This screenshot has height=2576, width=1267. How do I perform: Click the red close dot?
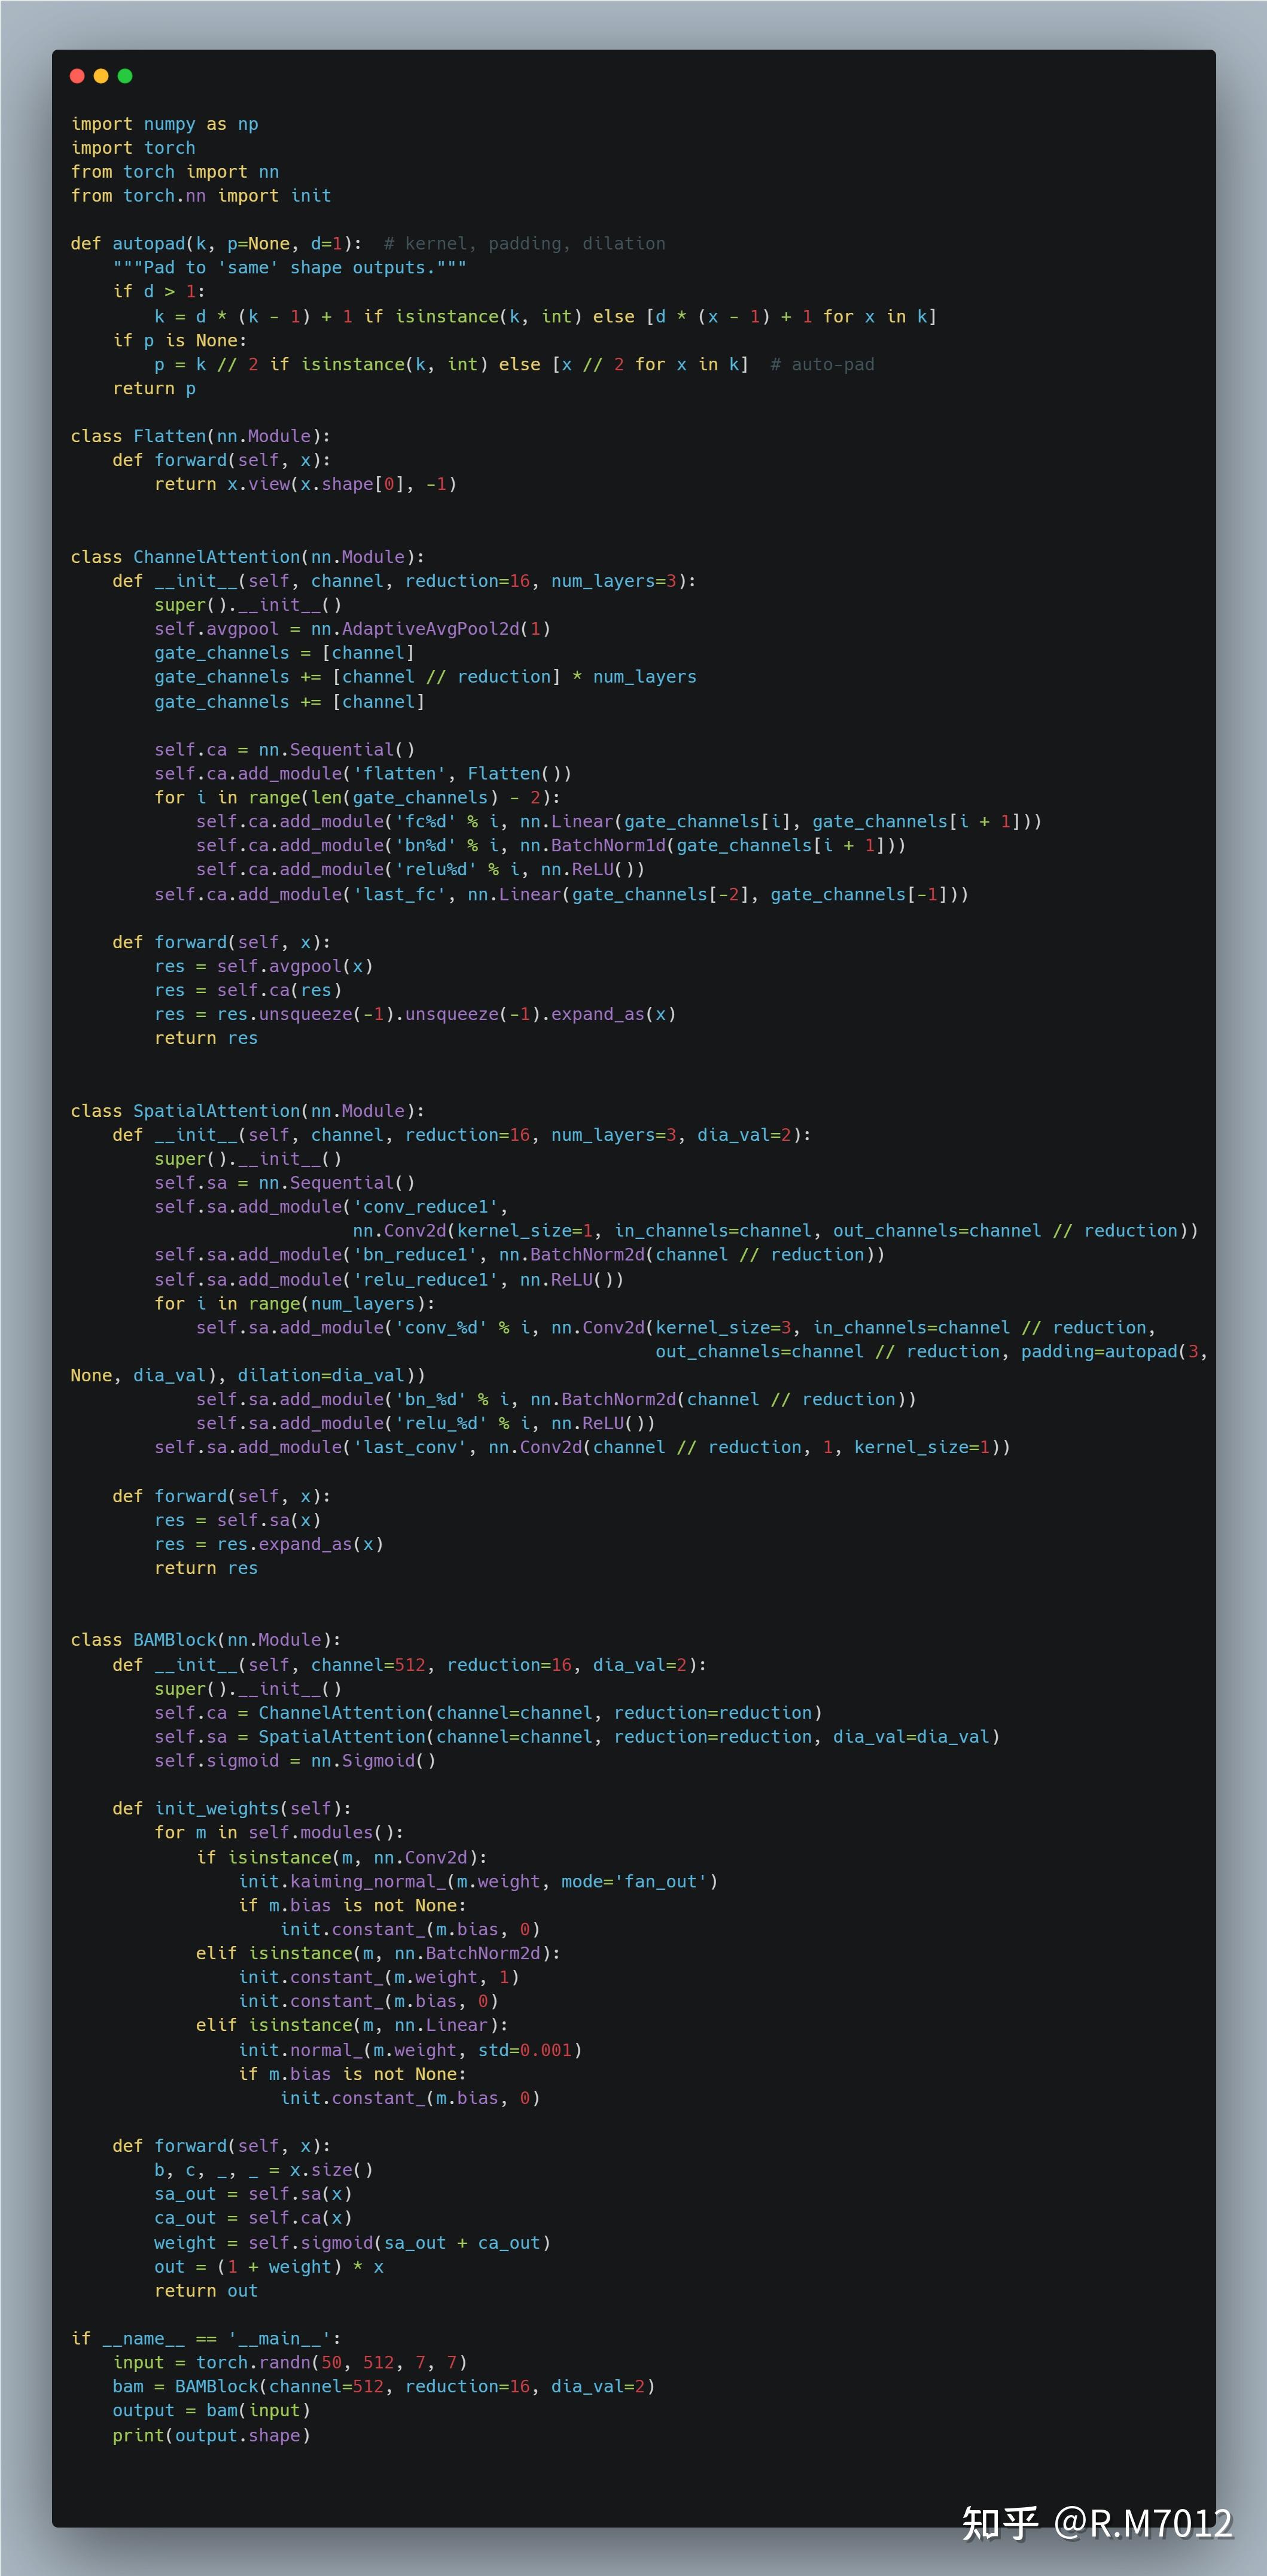coord(77,76)
